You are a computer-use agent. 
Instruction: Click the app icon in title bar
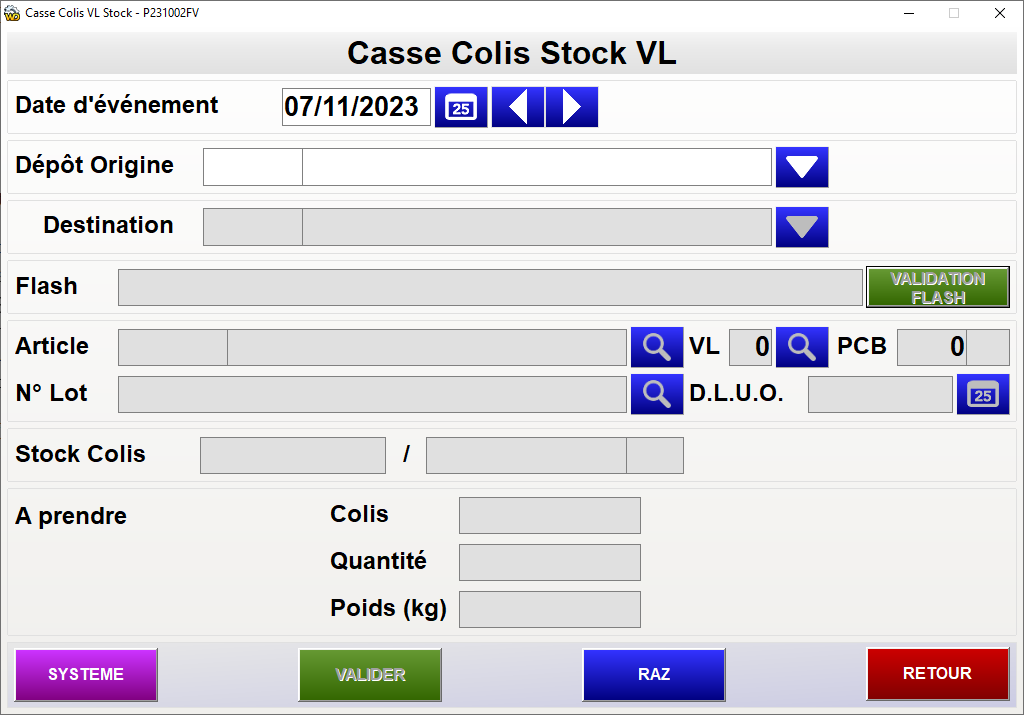13,13
